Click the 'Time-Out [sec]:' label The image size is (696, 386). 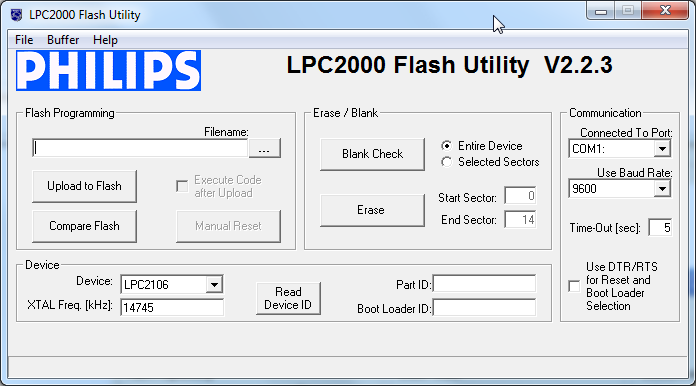[605, 228]
